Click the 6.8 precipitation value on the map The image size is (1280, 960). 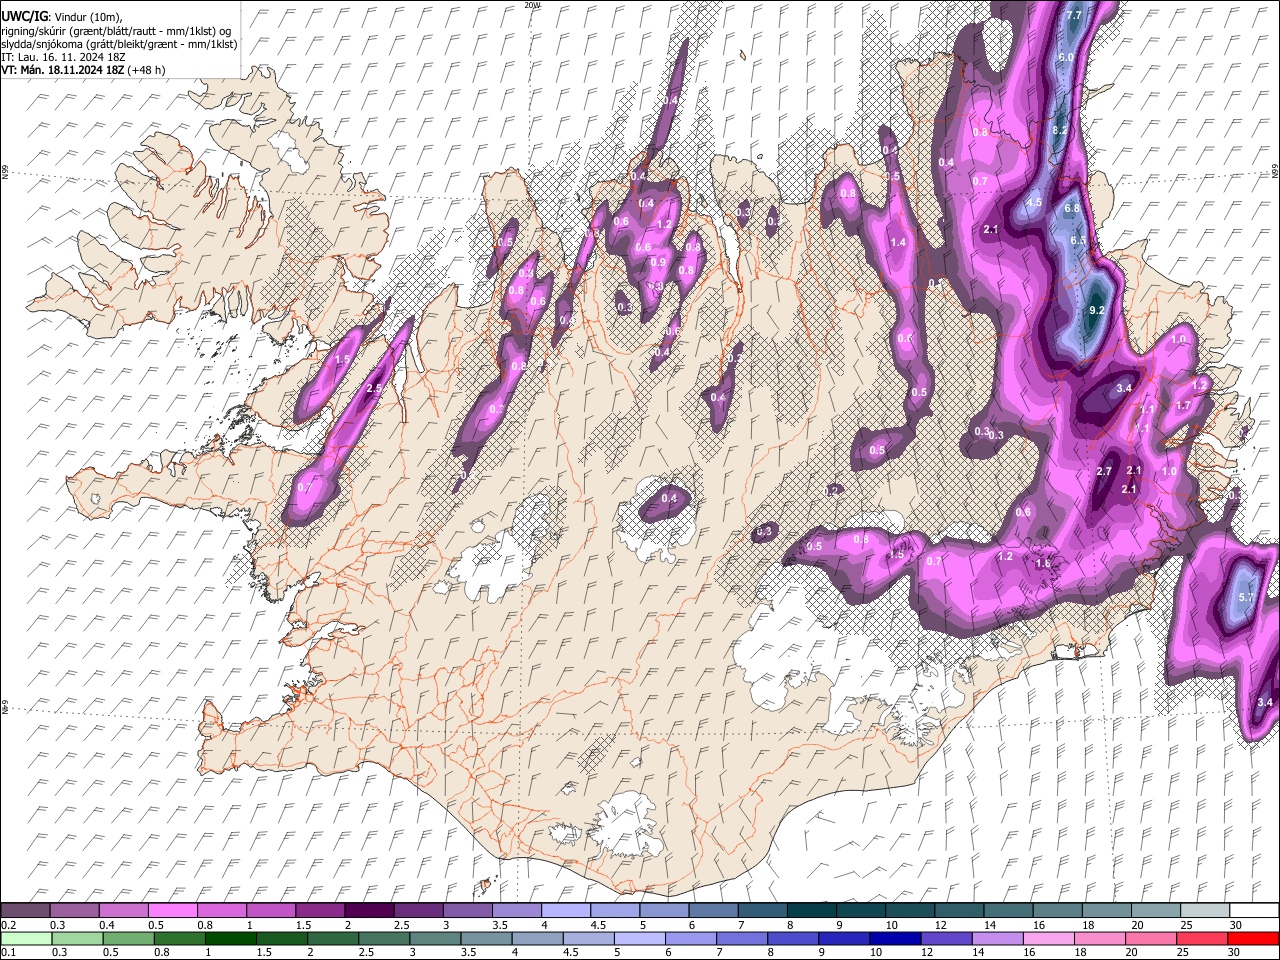point(1073,208)
